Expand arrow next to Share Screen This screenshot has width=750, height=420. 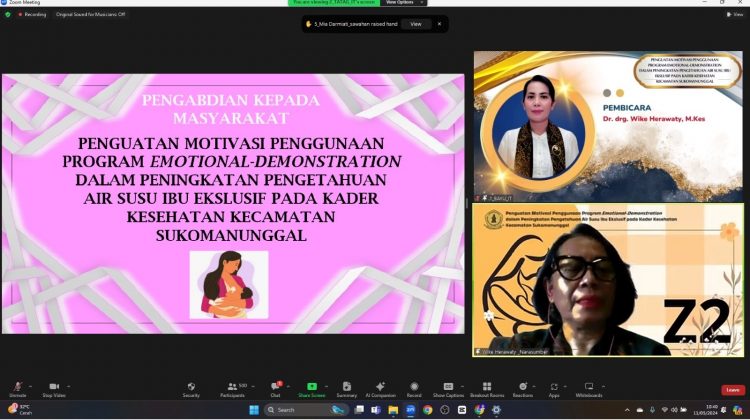(x=327, y=387)
